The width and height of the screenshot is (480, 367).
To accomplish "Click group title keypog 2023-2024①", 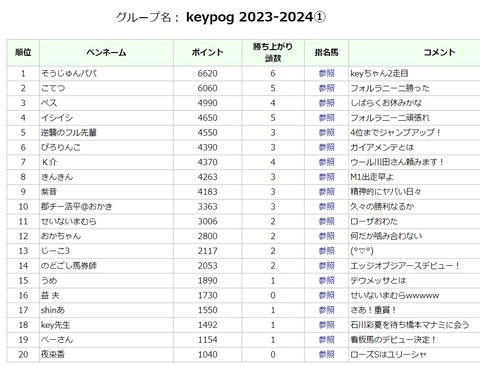I will [256, 17].
